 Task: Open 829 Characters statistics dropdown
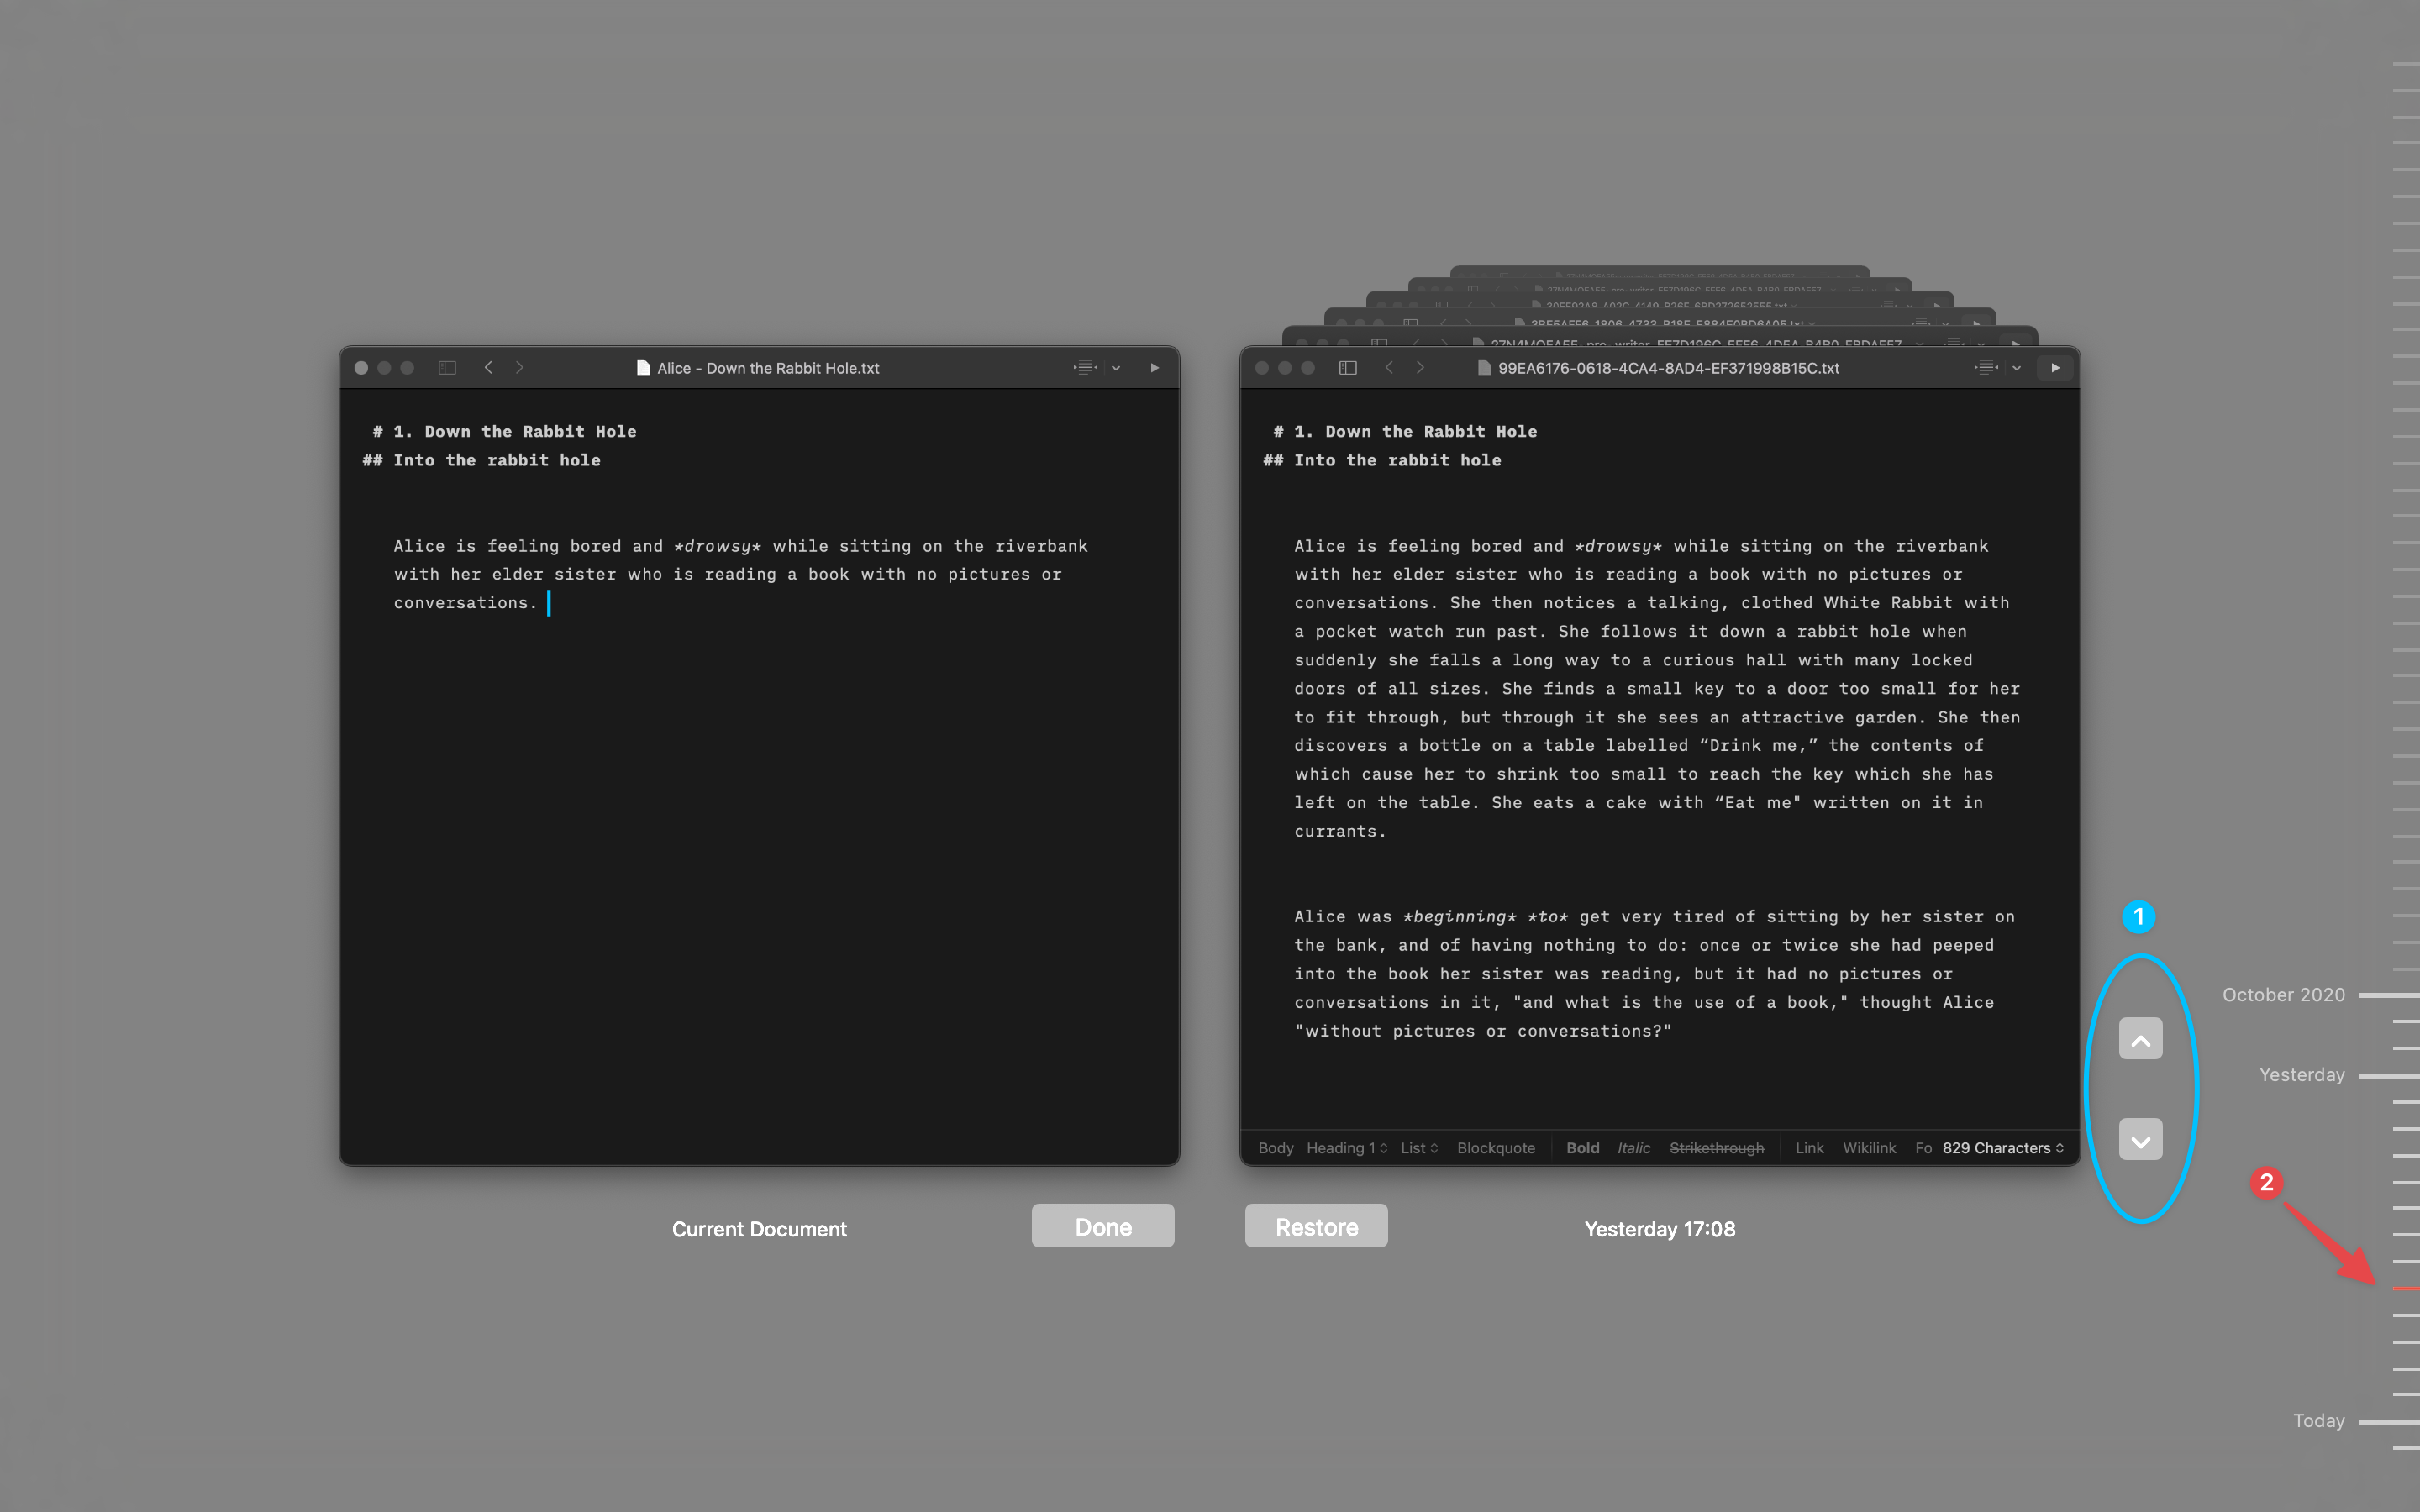coord(2003,1148)
